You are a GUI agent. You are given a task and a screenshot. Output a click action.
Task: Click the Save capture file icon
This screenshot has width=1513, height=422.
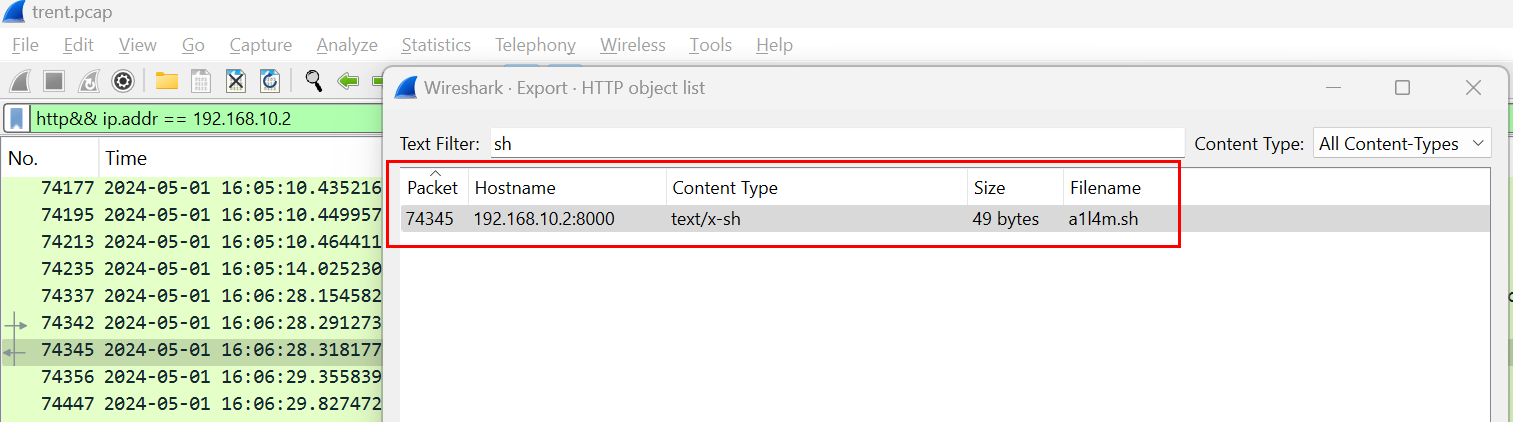201,80
